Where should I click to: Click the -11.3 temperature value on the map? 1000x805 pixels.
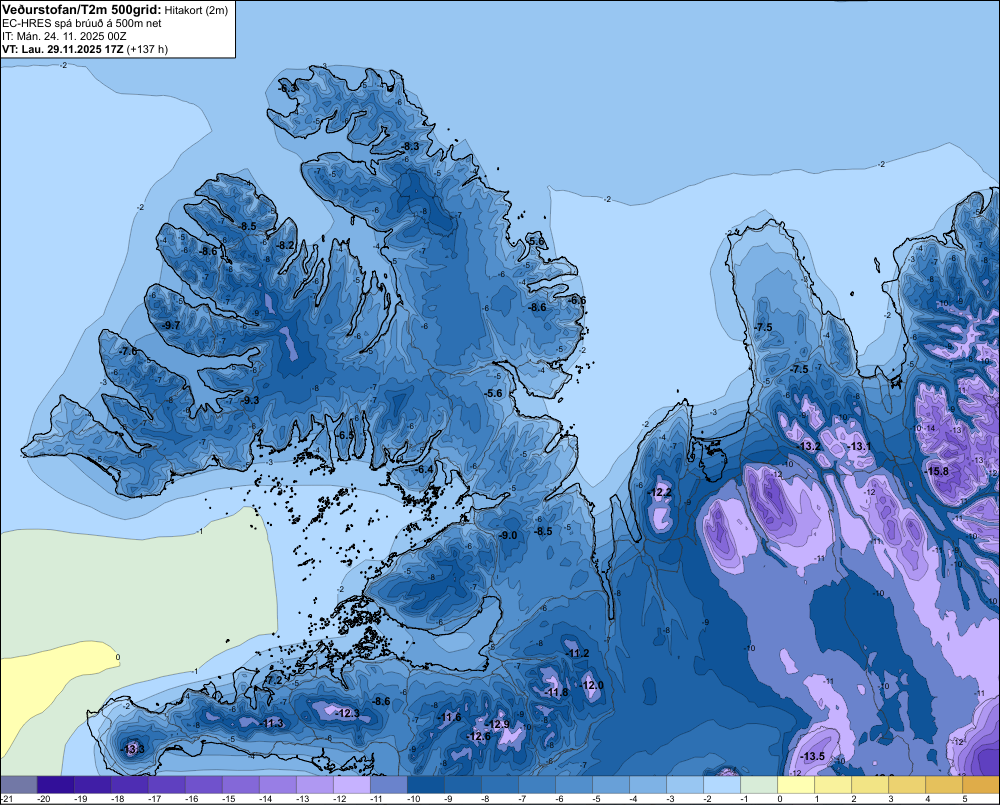[x=272, y=723]
